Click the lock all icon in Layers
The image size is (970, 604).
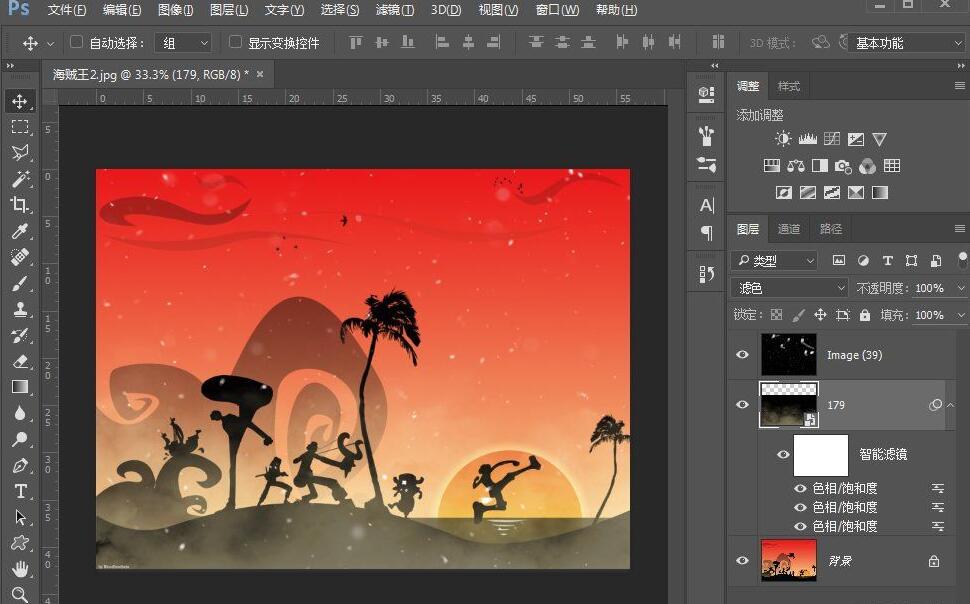pos(865,315)
